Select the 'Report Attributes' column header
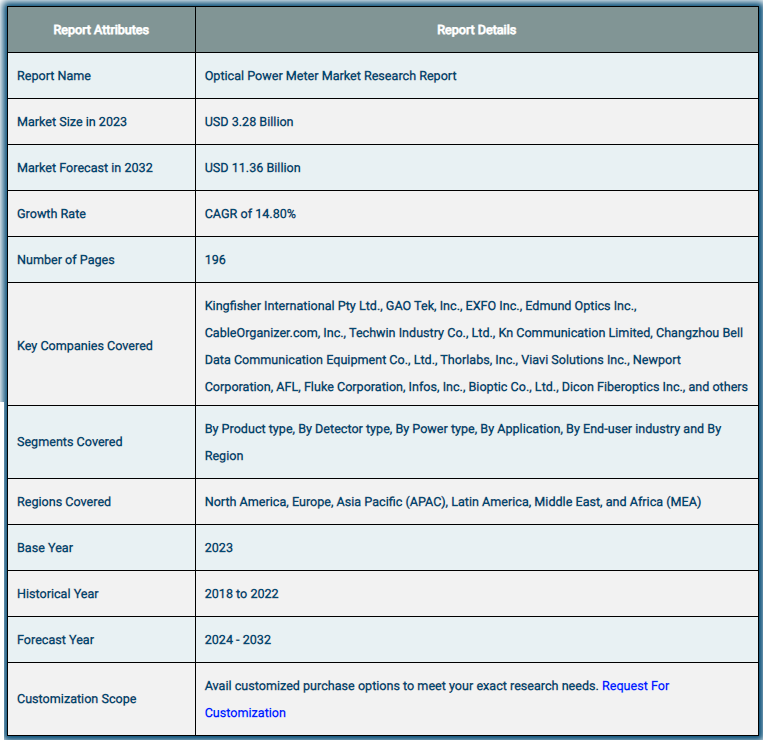This screenshot has height=740, width=763. [101, 30]
